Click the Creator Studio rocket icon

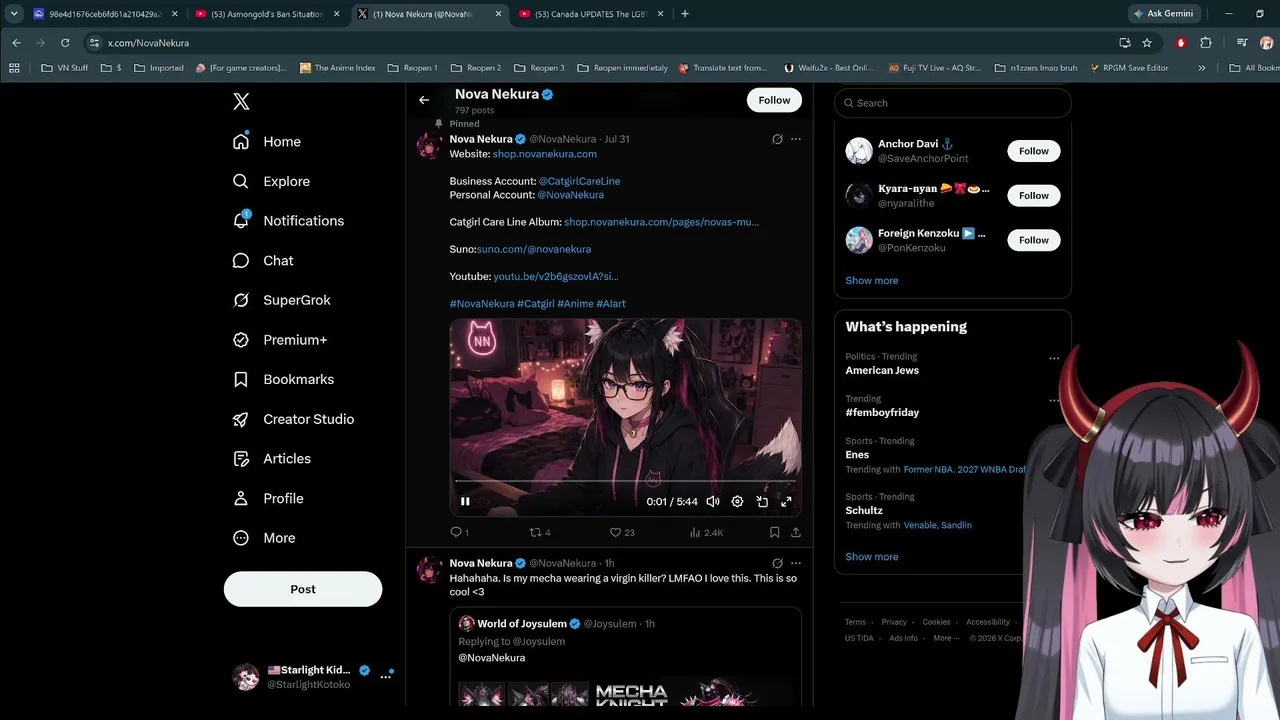[241, 419]
